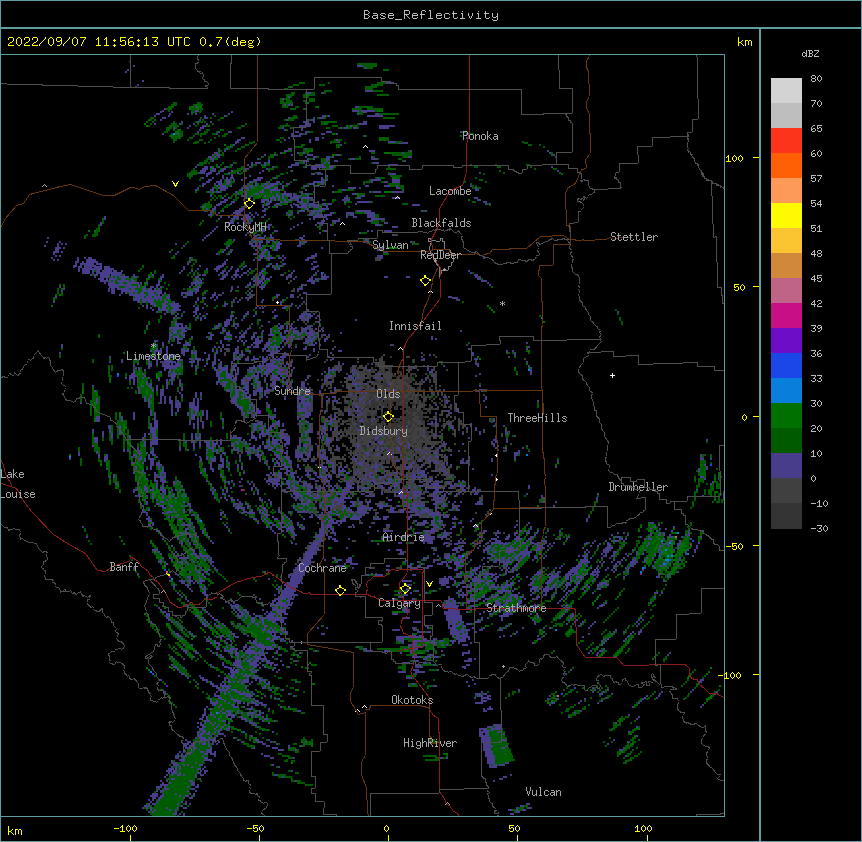
Task: Click the white asterisk east of Innisfail
Action: pos(502,303)
